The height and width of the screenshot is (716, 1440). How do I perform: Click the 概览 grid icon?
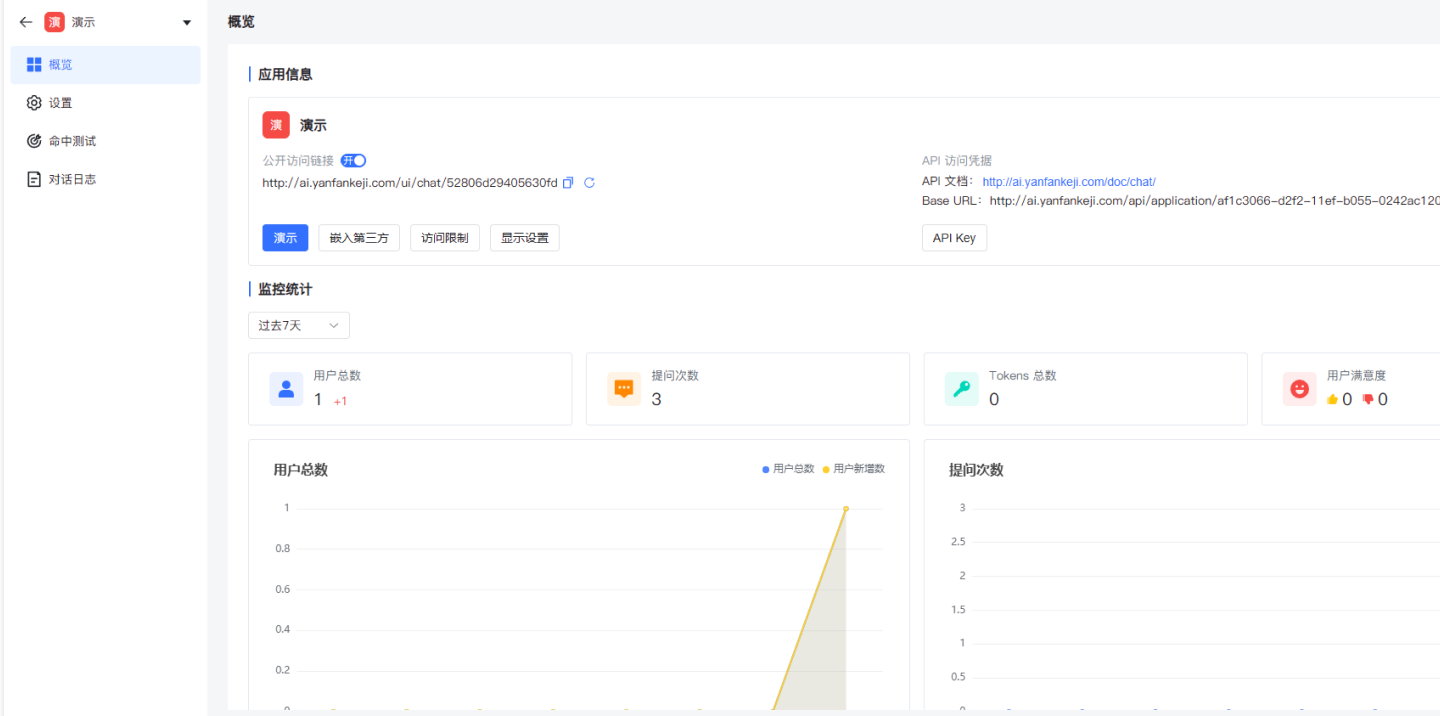[x=34, y=65]
